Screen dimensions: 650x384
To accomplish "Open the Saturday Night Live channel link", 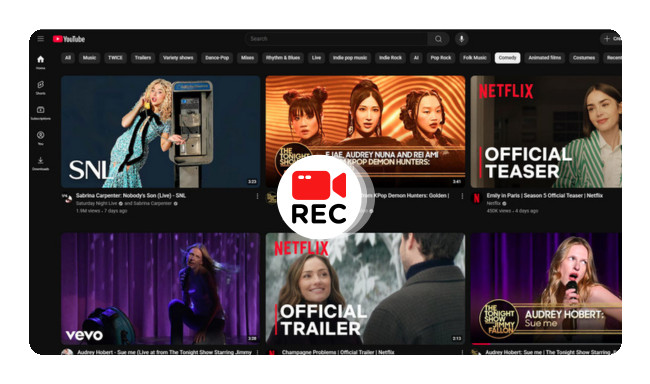I will click(x=97, y=204).
